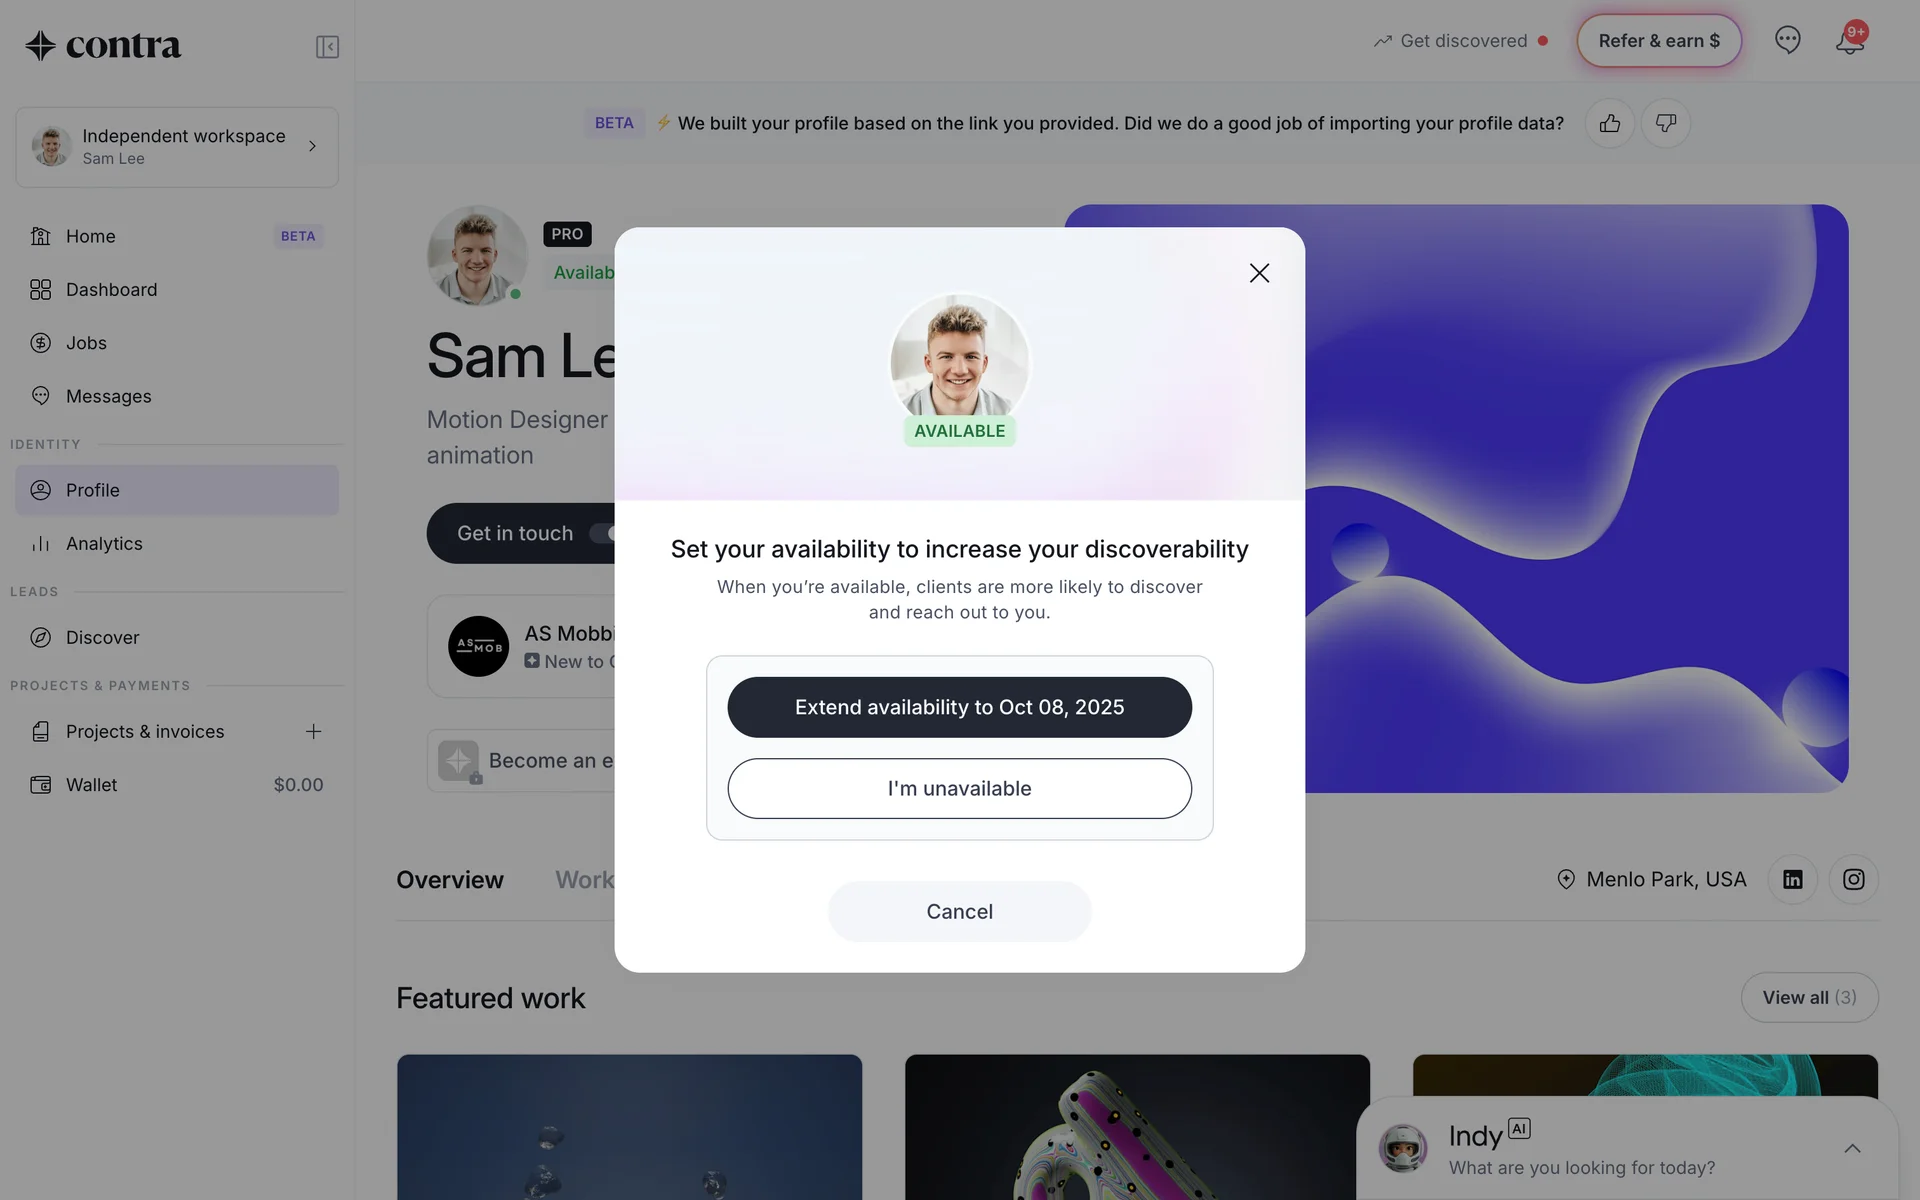Cancel the availability dialog
The image size is (1920, 1200).
point(959,911)
